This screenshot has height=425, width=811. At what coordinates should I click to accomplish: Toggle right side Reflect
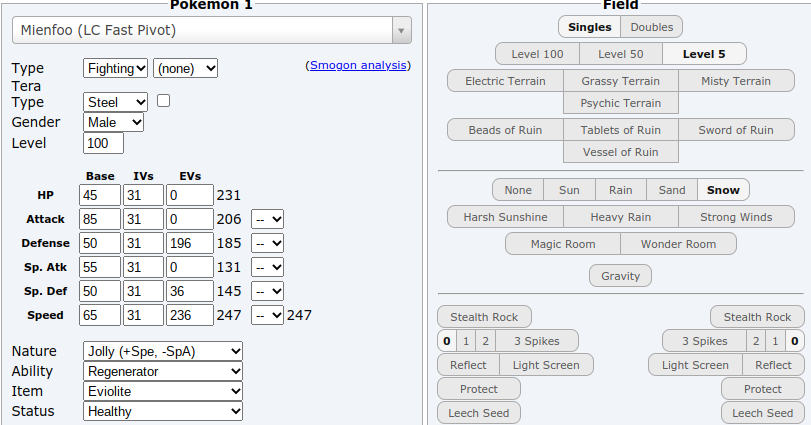(773, 365)
